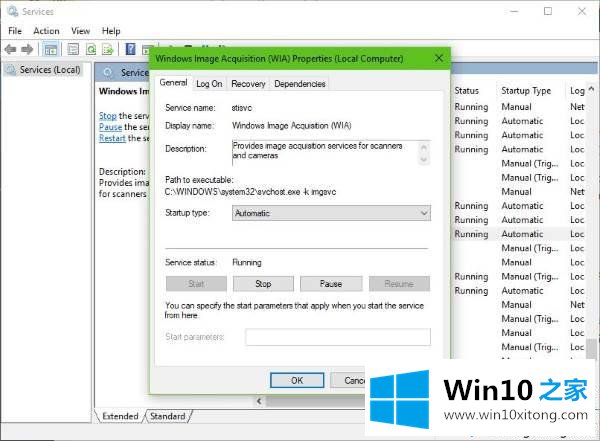
Task: Sort by the Status column header
Action: coord(466,91)
